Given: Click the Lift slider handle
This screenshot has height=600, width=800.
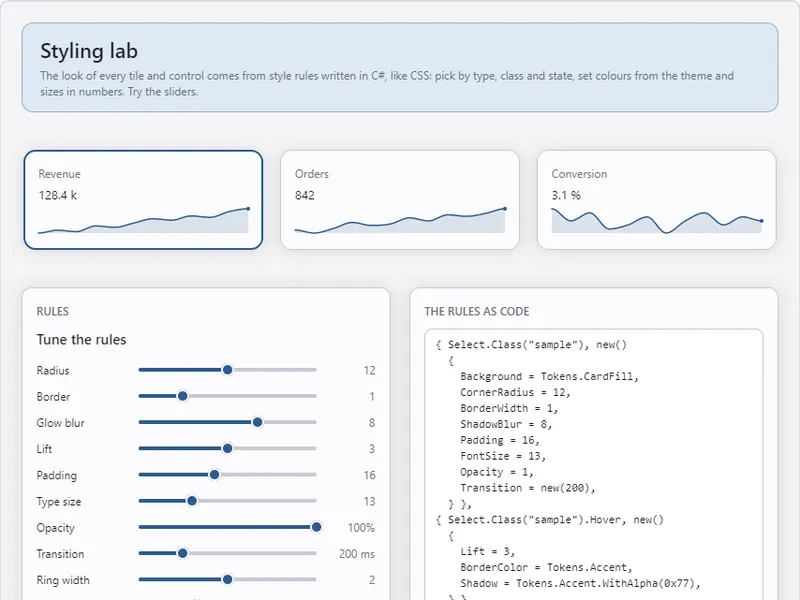Looking at the screenshot, I should point(228,448).
